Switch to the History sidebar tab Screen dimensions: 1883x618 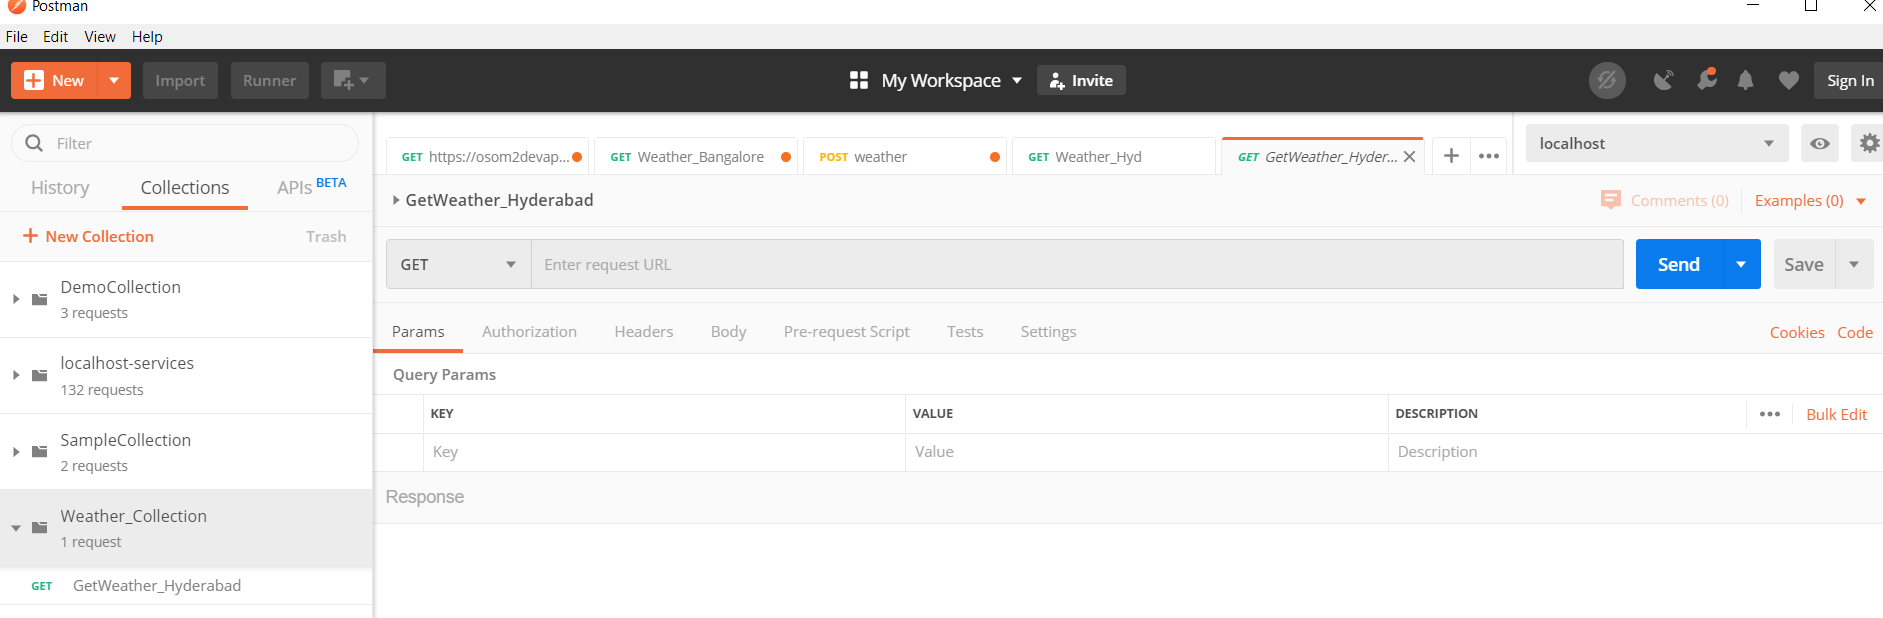[60, 187]
